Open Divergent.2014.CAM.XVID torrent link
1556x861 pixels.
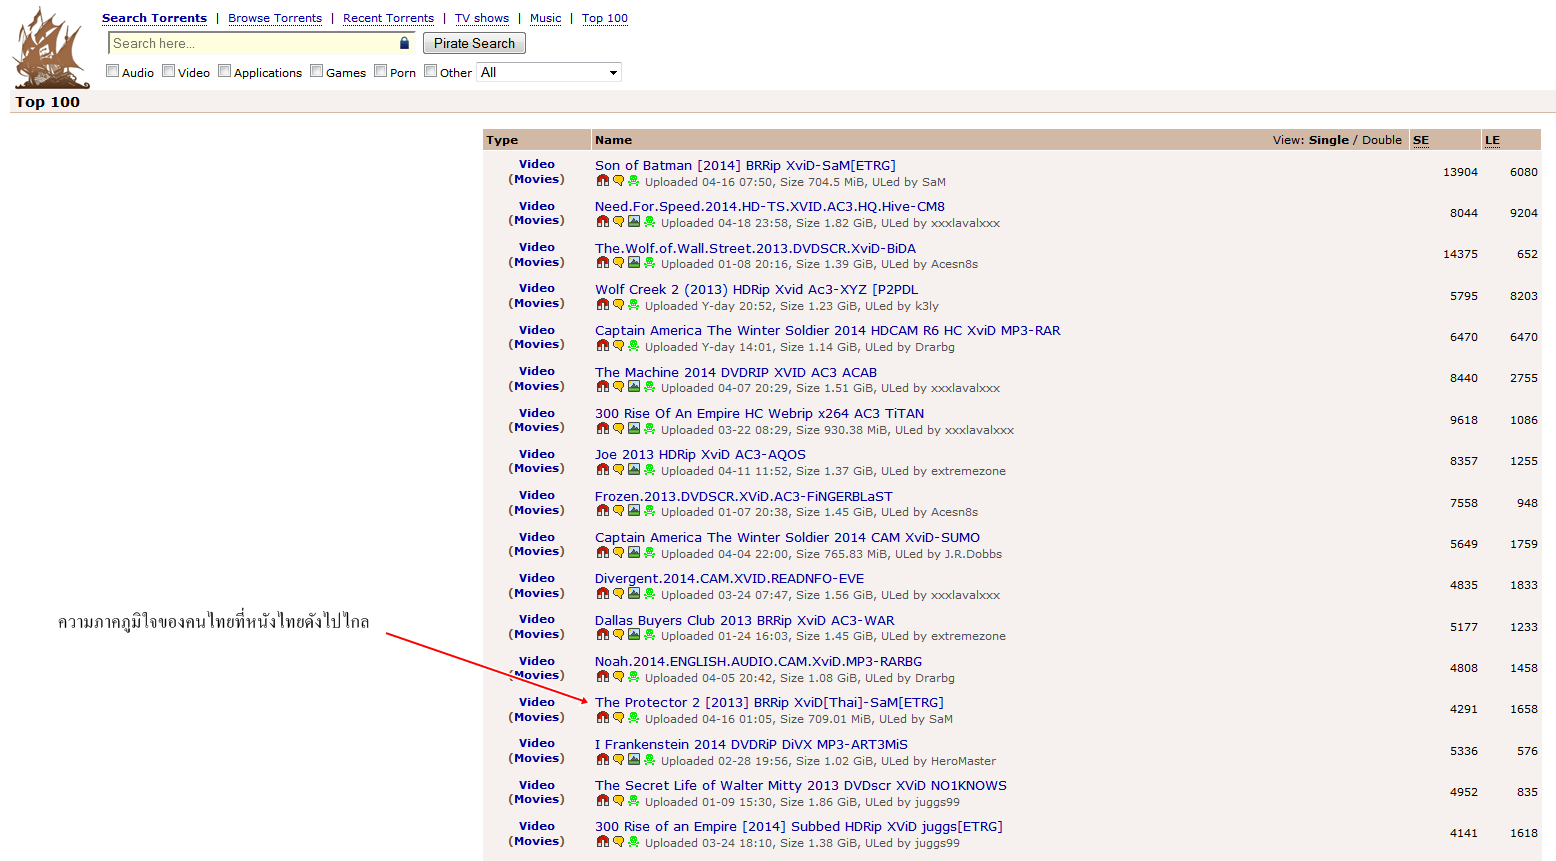pos(729,579)
